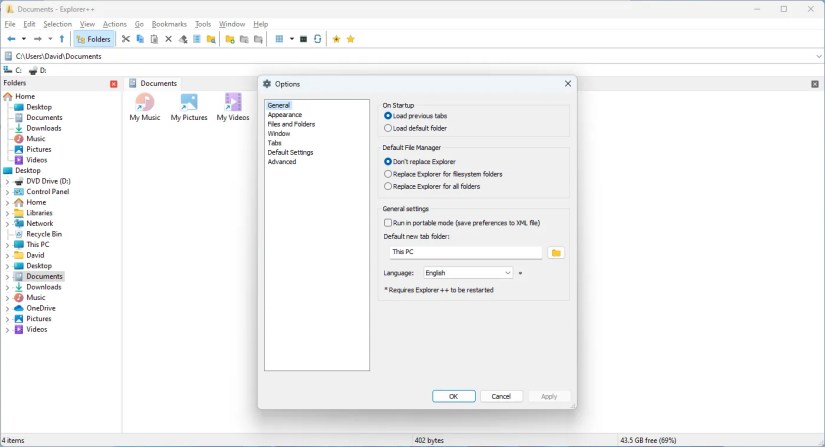This screenshot has height=447, width=825.
Task: Click the Apply button
Action: point(549,397)
